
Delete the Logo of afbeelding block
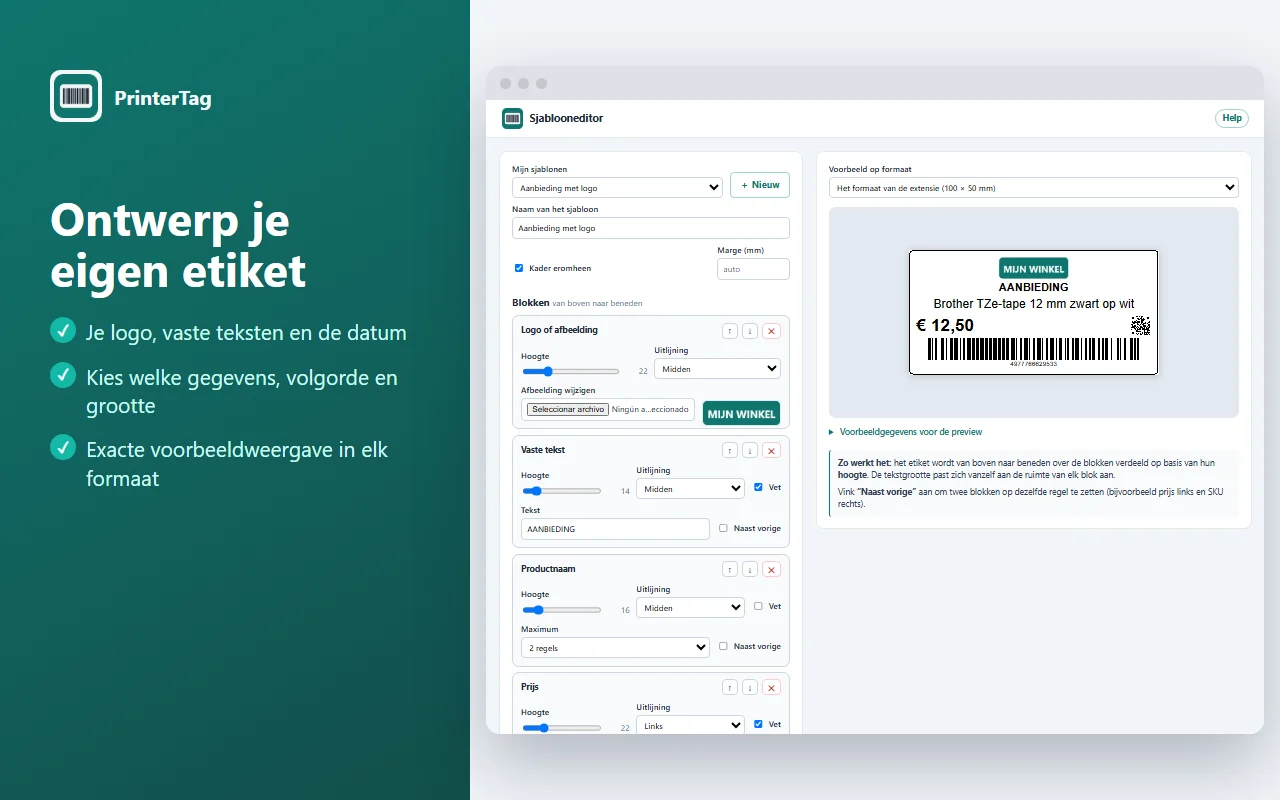[x=771, y=331]
